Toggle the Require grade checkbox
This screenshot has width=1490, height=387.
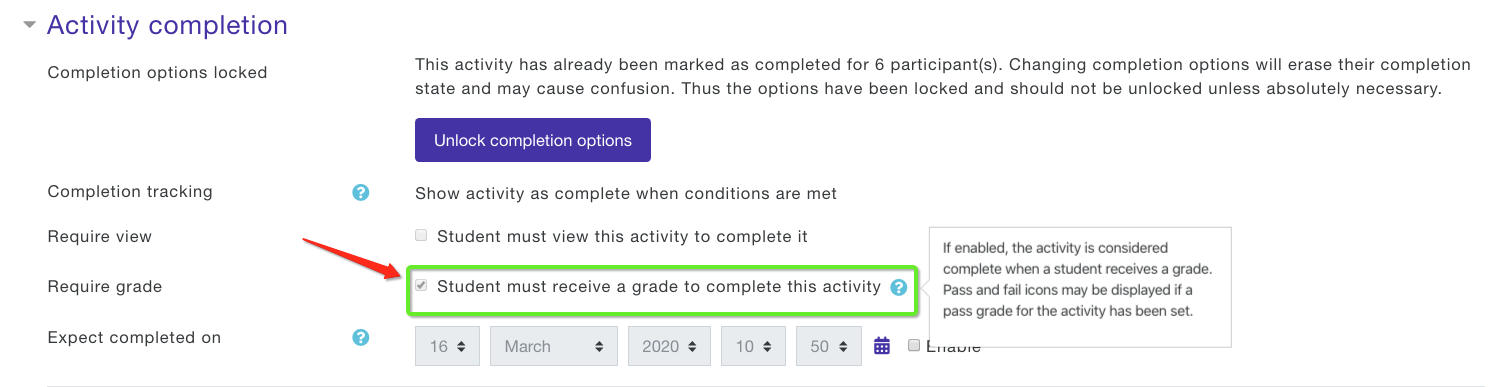coord(421,286)
